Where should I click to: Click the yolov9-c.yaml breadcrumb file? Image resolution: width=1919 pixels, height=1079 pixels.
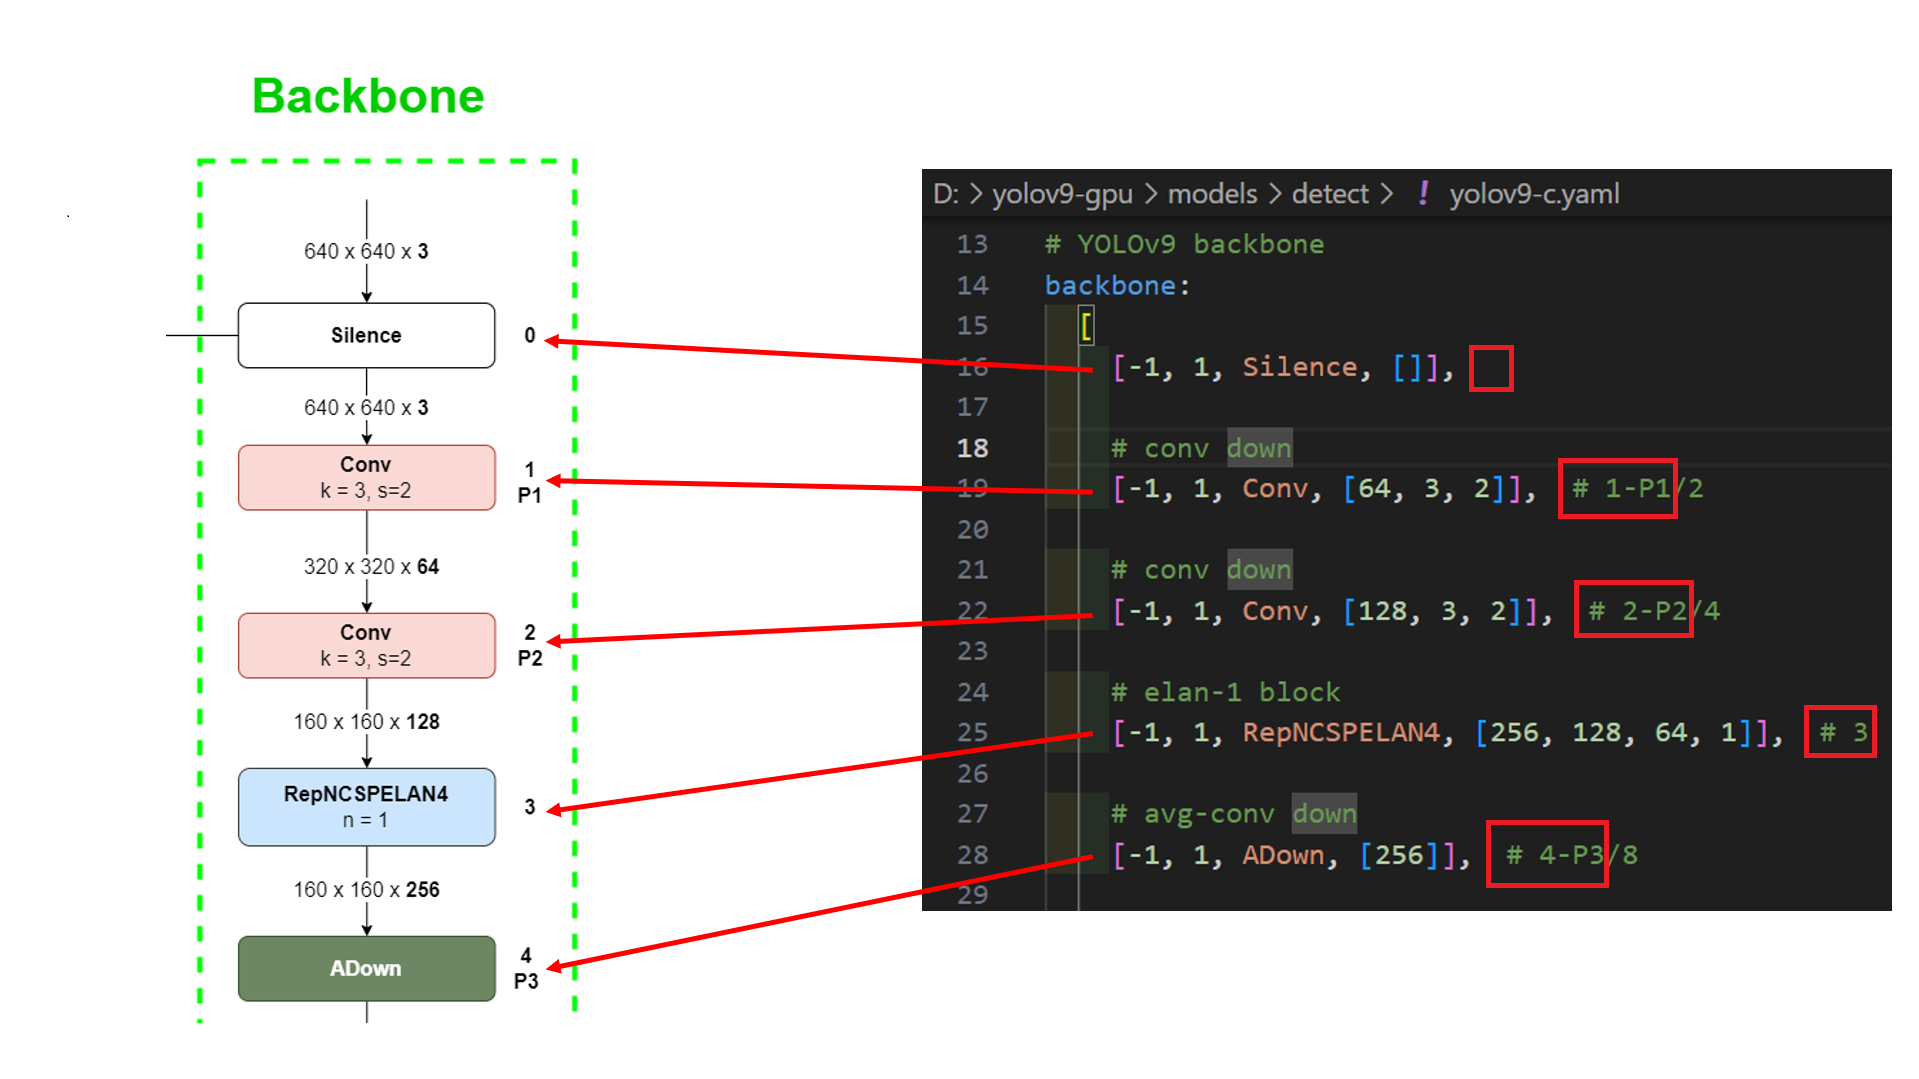pyautogui.click(x=1534, y=194)
